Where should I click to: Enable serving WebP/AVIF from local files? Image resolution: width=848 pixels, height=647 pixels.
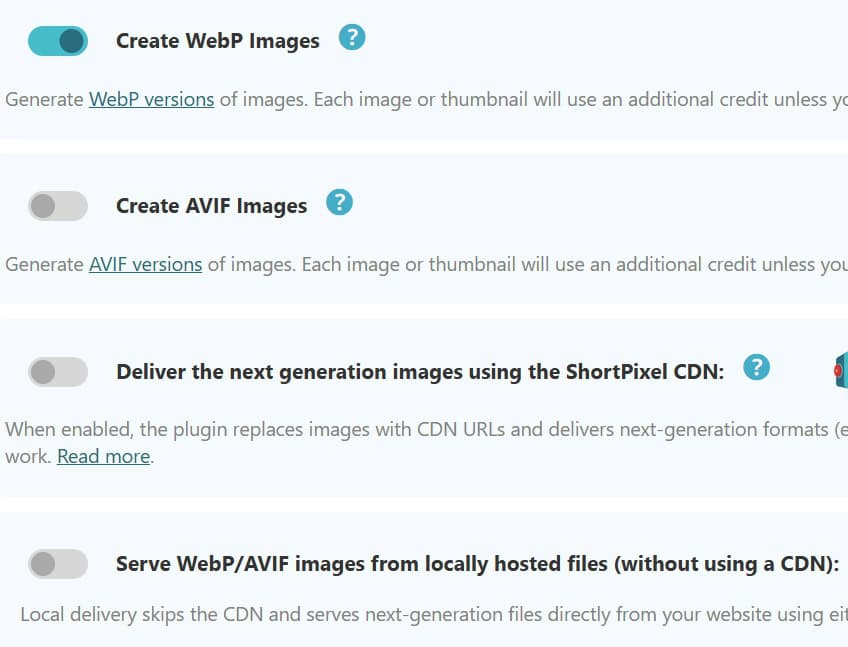click(58, 564)
